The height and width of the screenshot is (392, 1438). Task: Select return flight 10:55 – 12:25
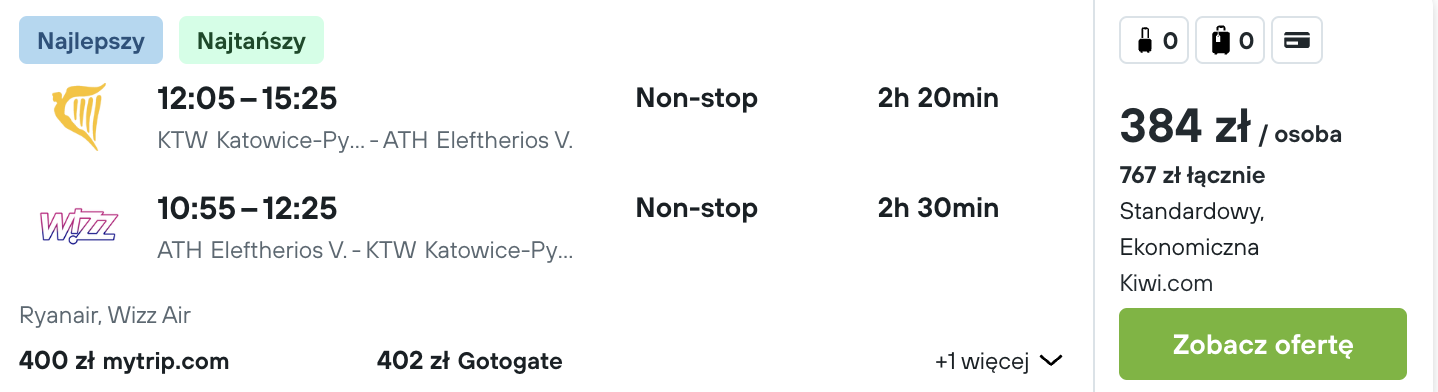[247, 208]
